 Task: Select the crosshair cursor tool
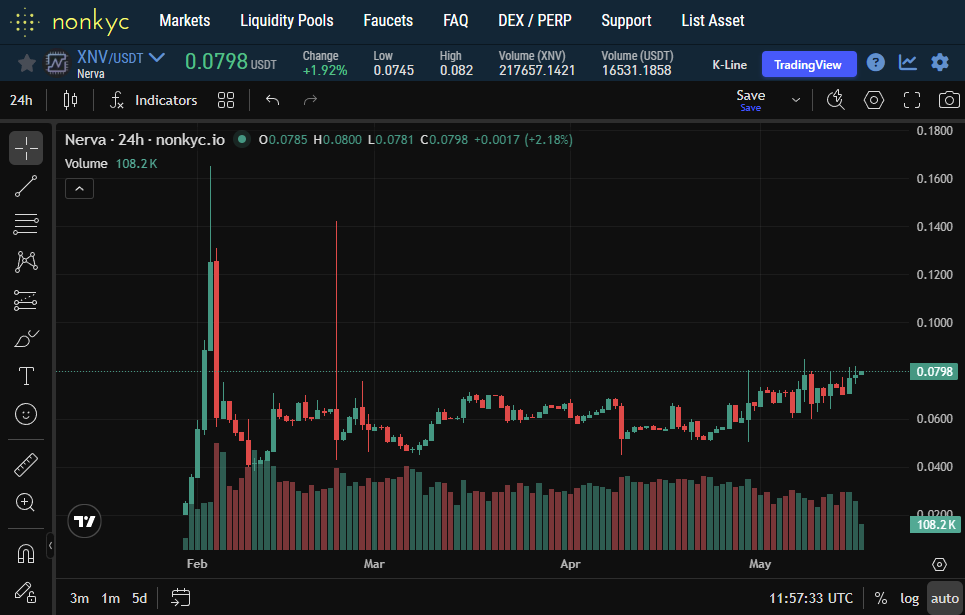tap(26, 148)
